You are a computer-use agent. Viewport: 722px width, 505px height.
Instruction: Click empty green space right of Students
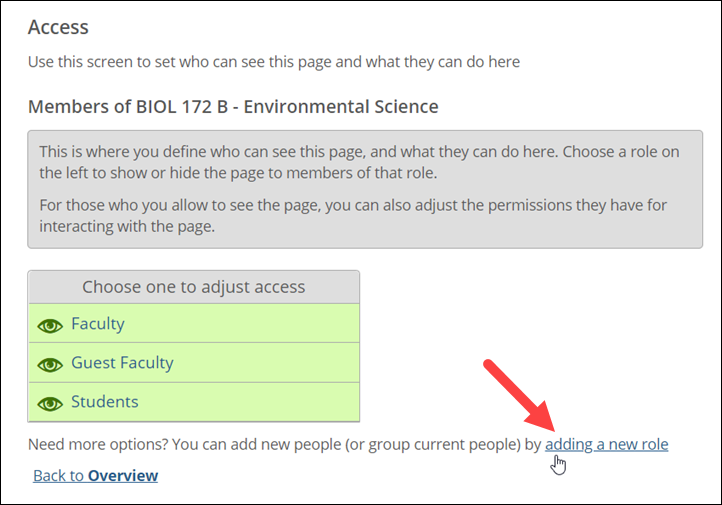pos(249,402)
